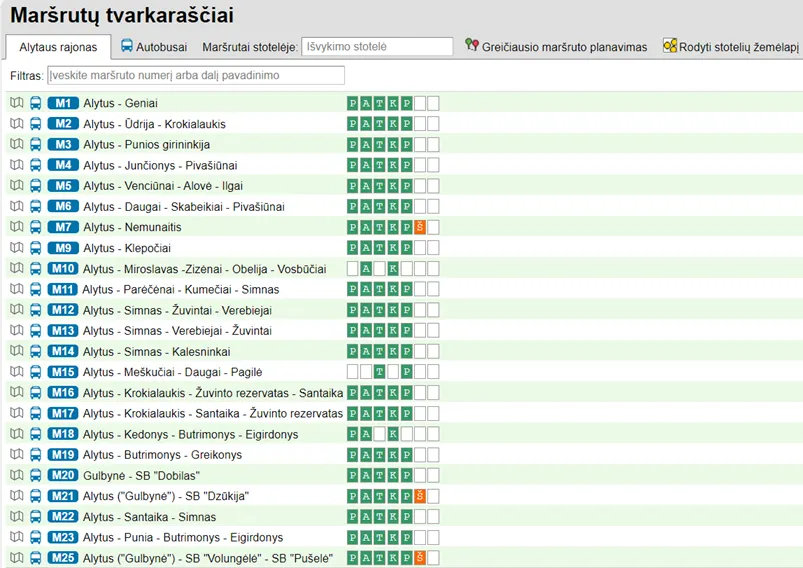Switch to the Autobusai tab
803x568 pixels.
click(x=154, y=47)
